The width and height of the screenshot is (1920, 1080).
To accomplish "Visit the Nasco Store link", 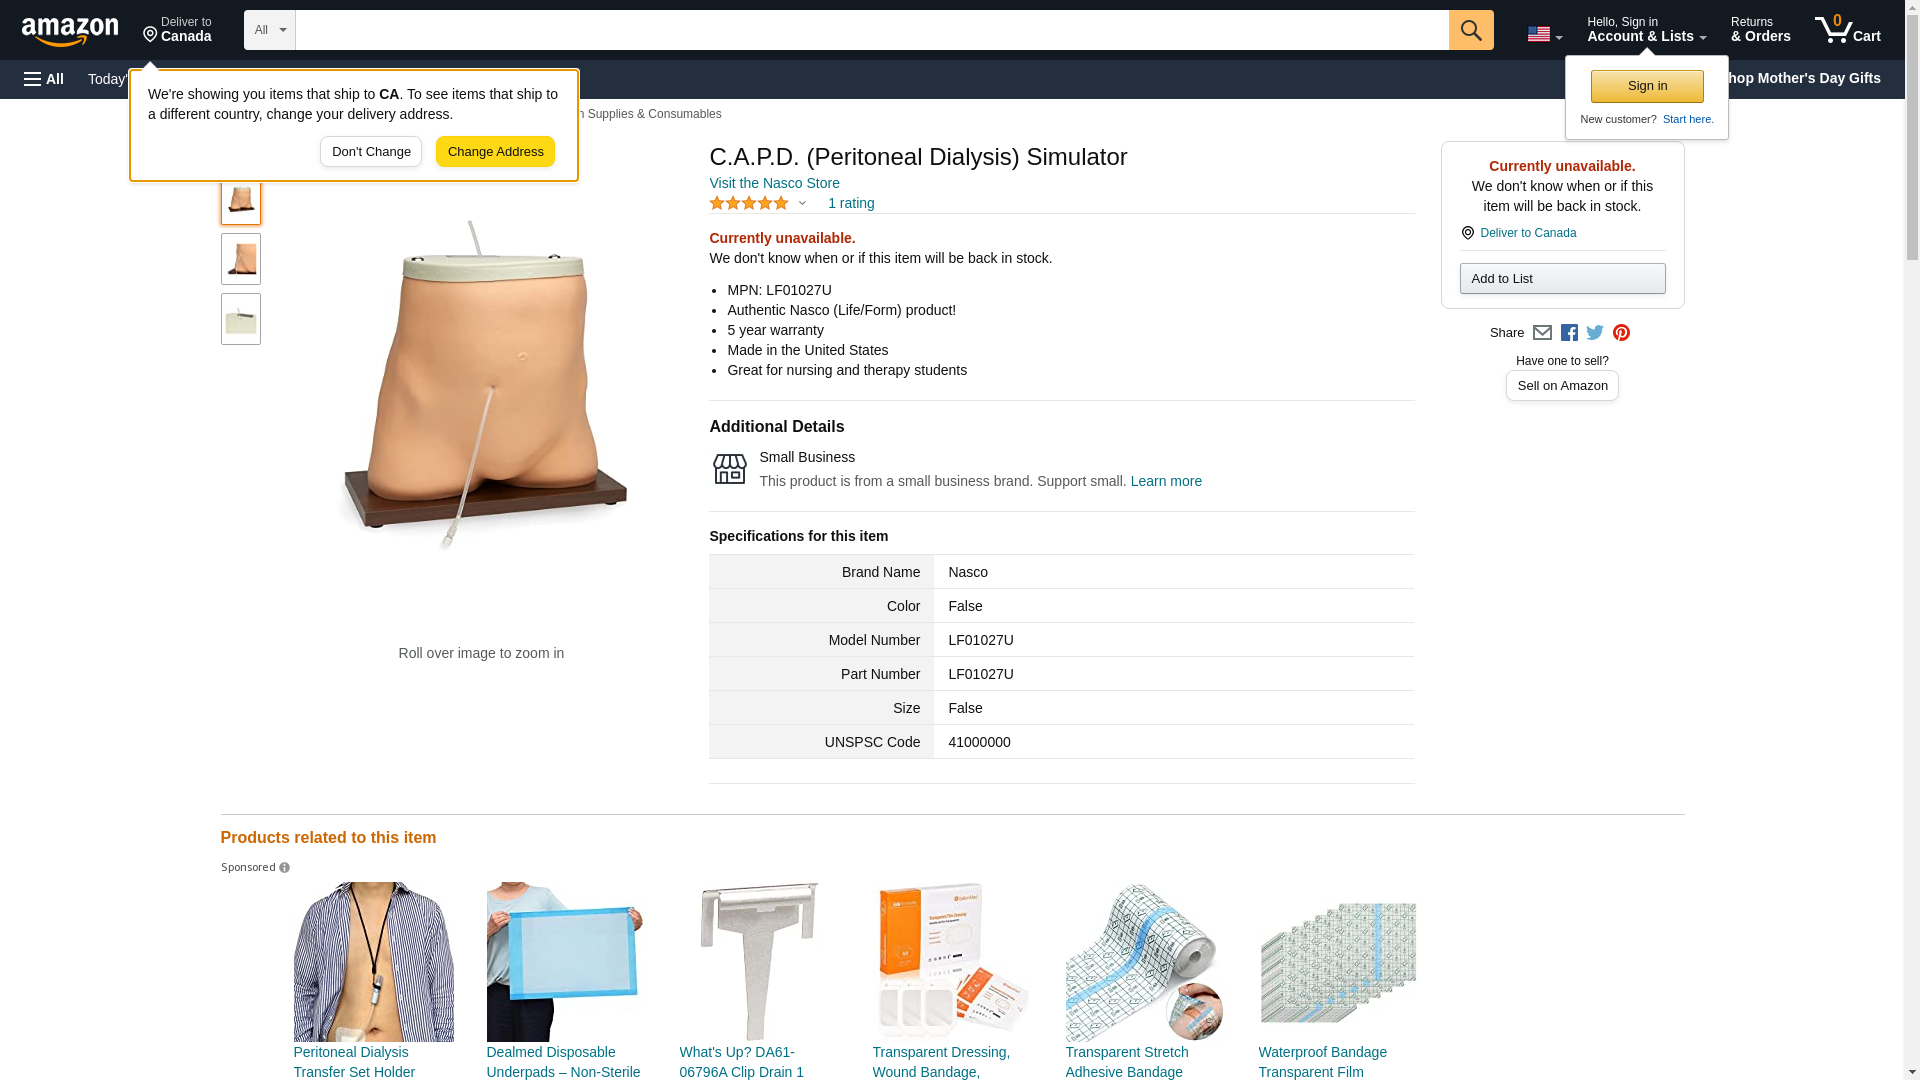I will (774, 183).
